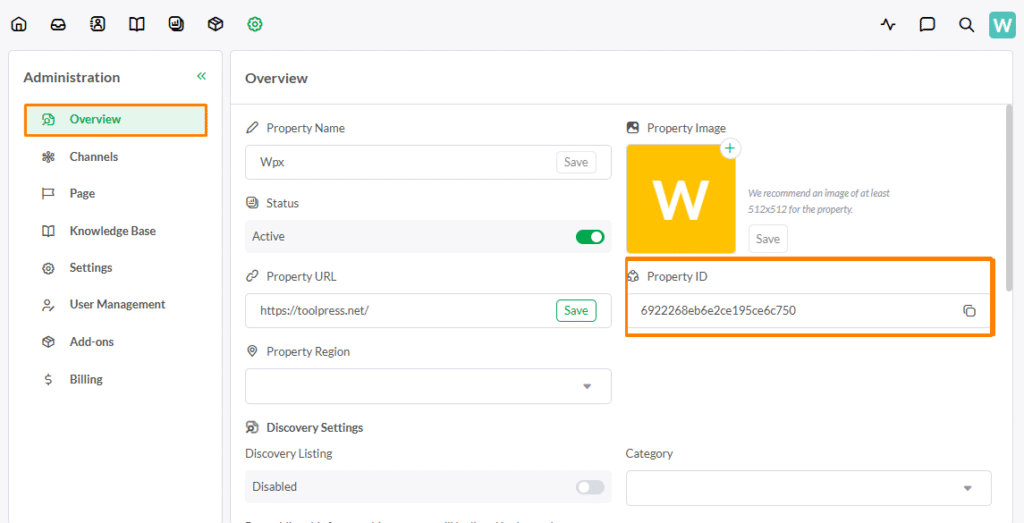The image size is (1024, 523).
Task: Open the Reporting chart icon in top bar
Action: tap(176, 25)
